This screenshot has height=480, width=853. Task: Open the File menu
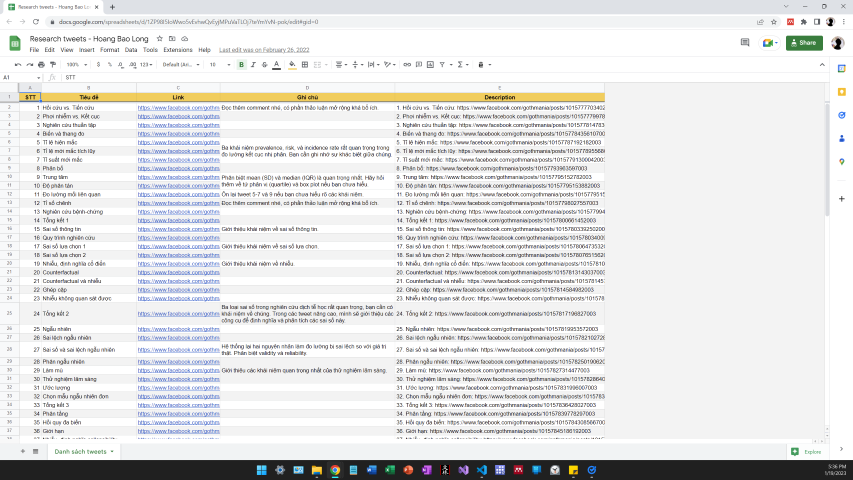(x=34, y=50)
